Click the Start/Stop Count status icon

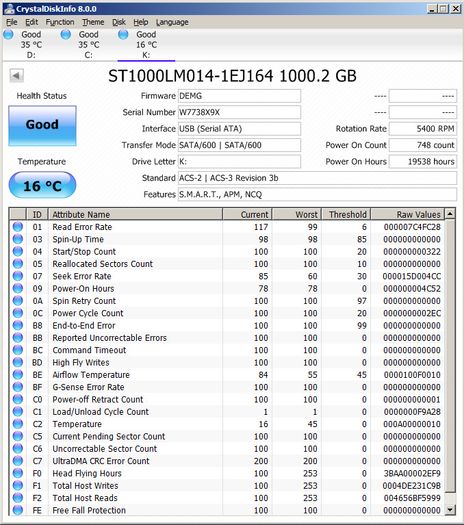coord(18,251)
